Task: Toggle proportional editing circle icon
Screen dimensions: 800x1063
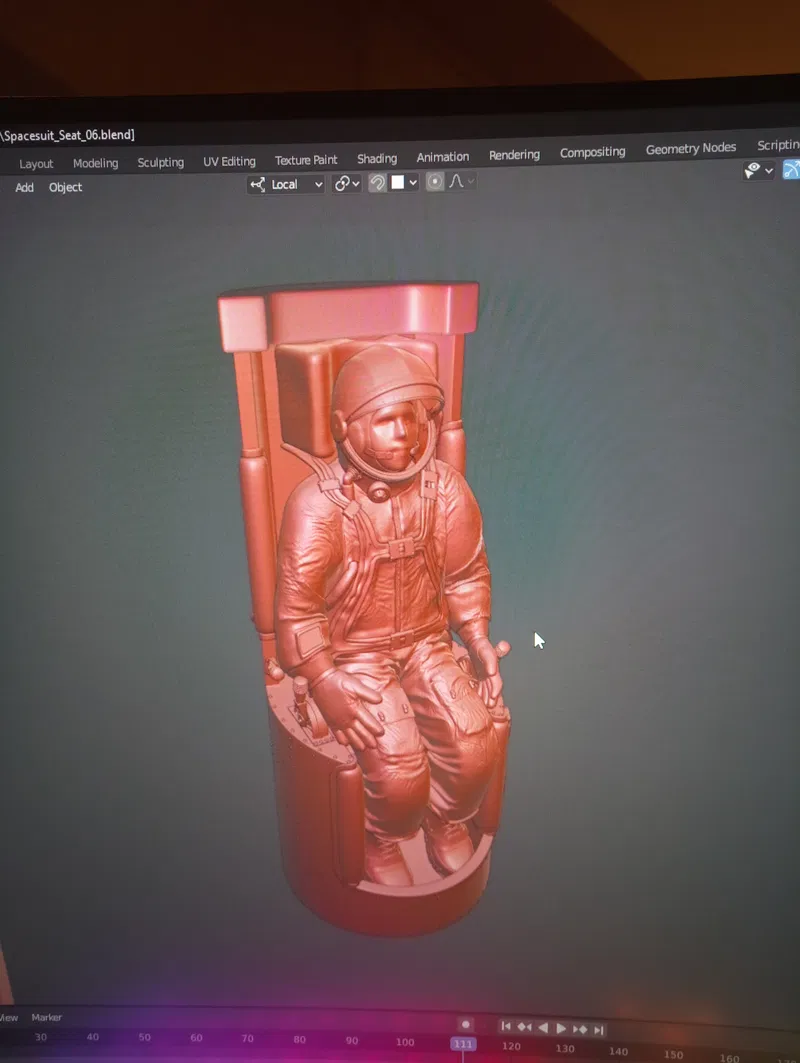Action: (x=435, y=182)
